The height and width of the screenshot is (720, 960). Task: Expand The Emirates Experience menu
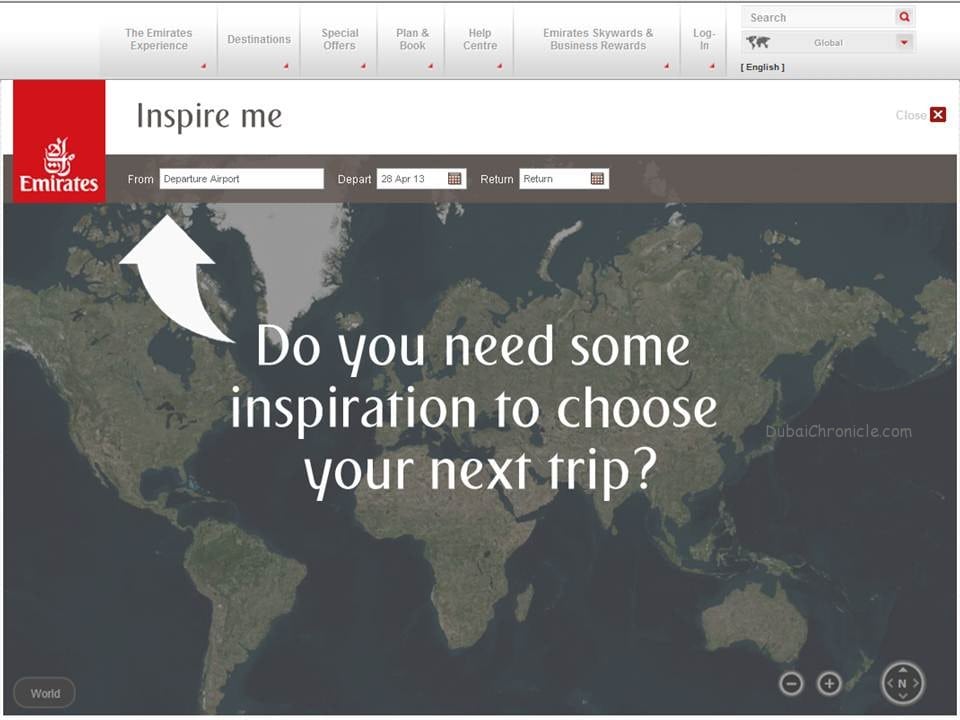tap(159, 40)
